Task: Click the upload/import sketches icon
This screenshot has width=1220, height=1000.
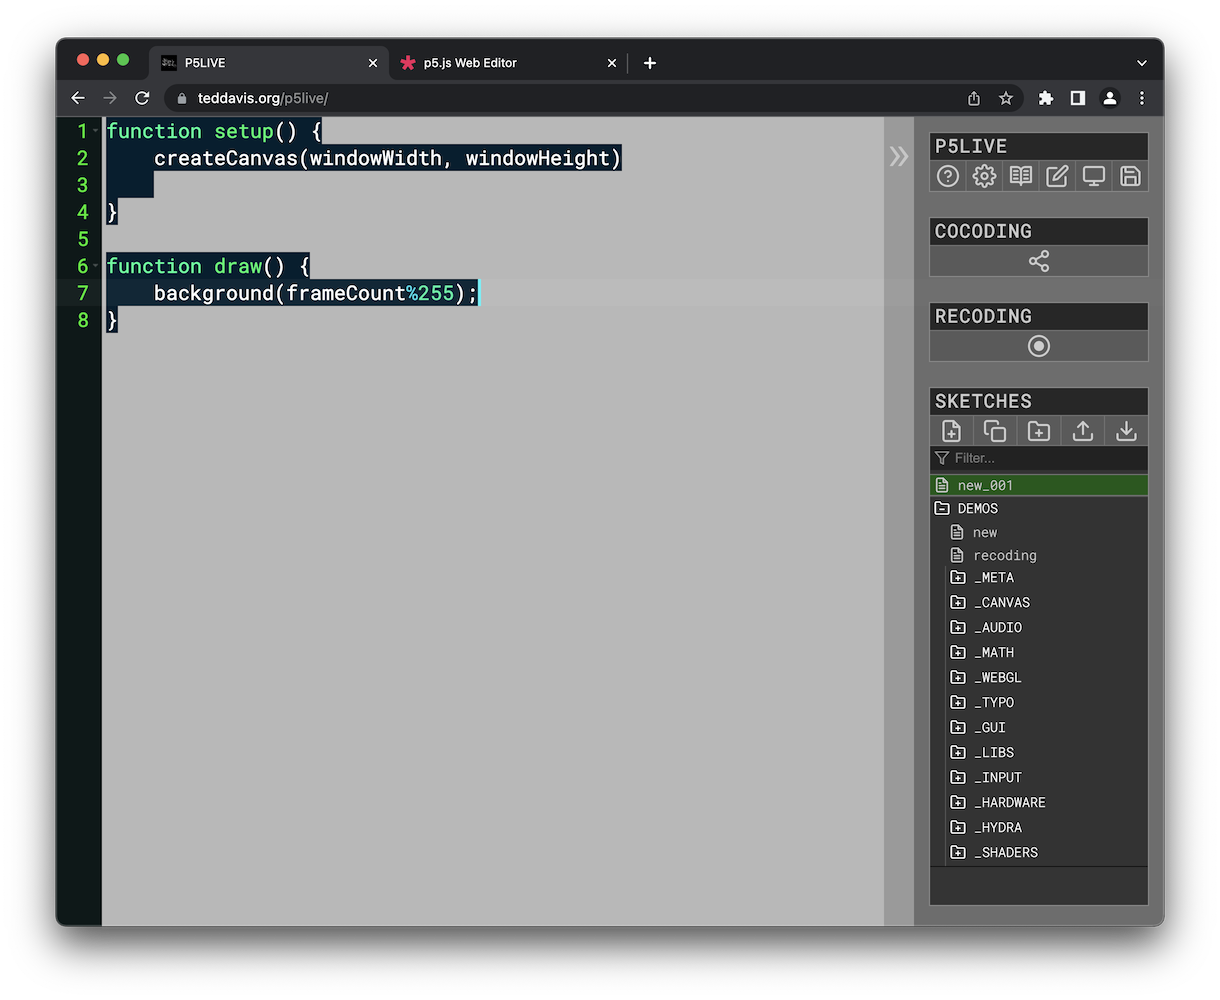Action: pos(1083,431)
